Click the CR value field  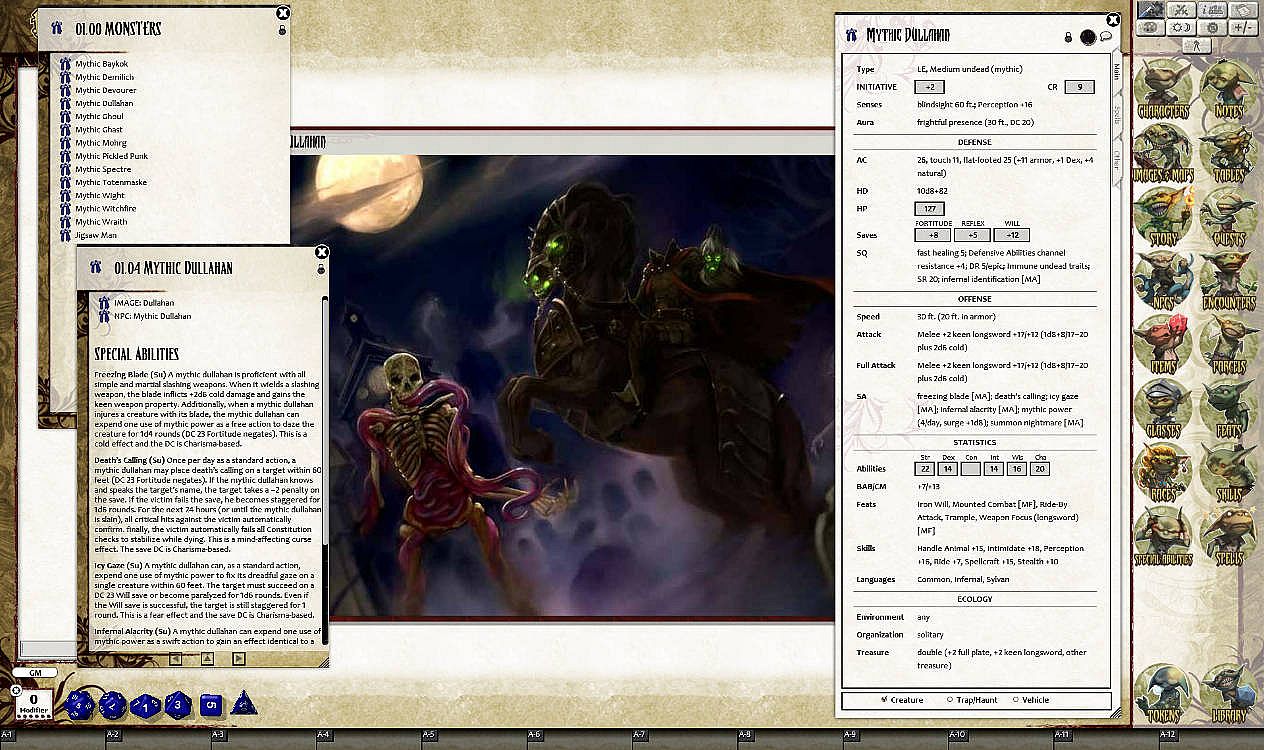1079,87
